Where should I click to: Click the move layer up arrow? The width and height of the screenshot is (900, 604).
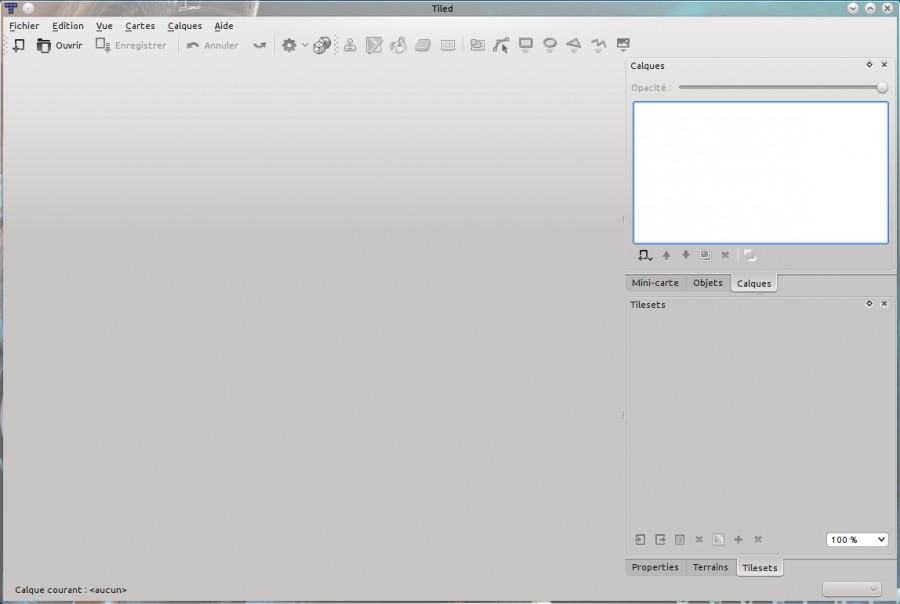coord(666,256)
